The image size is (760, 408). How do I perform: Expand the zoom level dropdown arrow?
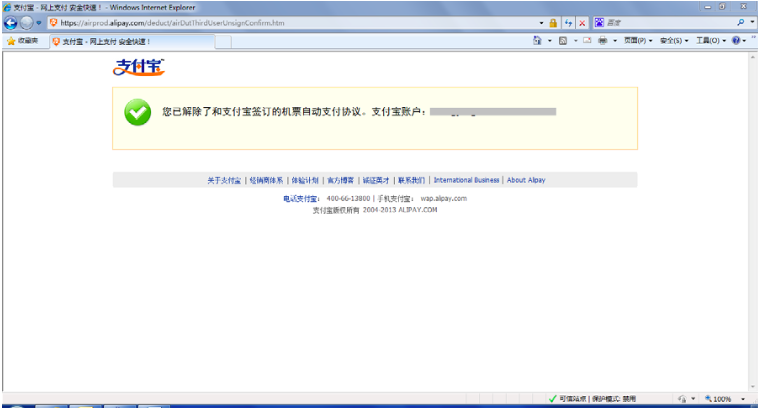[743, 399]
